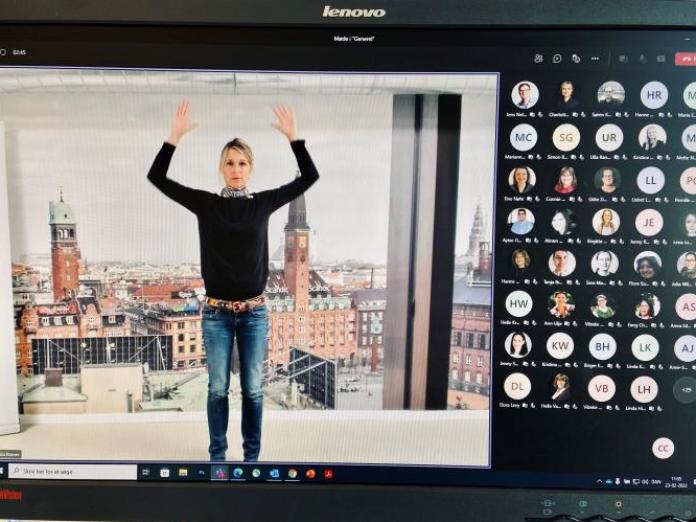Expand the system tray hidden icons chevron
Viewport: 696px width, 522px height.
coord(599,481)
